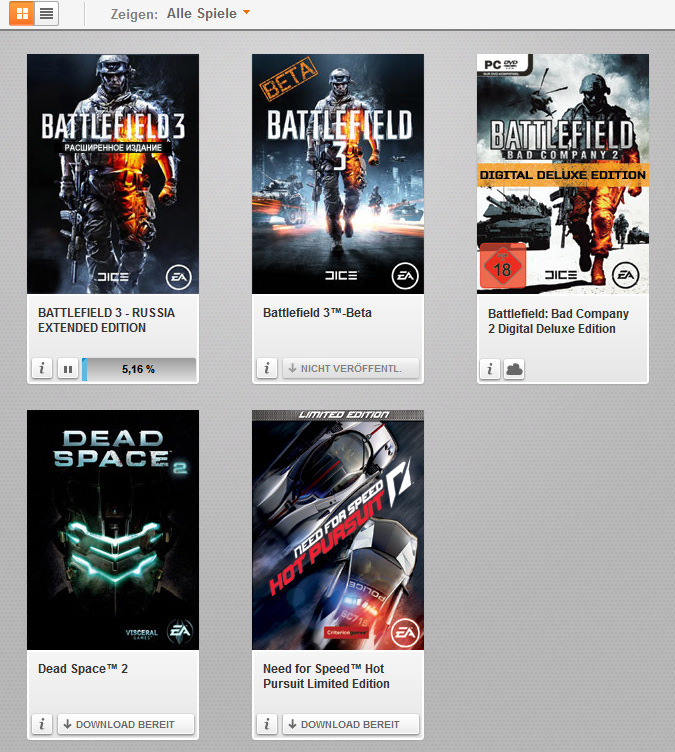Open info for Battlefield 3 Russia Extended Edition

(x=42, y=369)
